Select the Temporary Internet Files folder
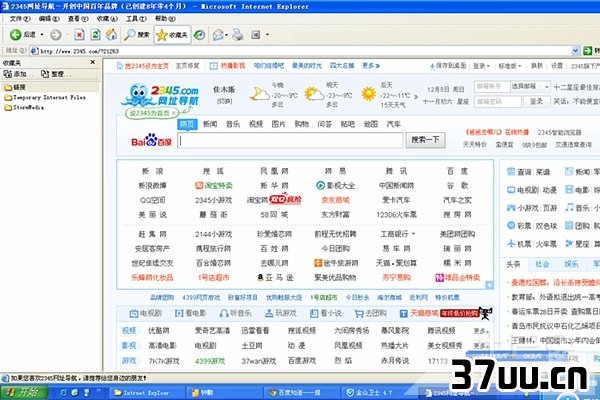This screenshot has width=600, height=400. click(45, 98)
